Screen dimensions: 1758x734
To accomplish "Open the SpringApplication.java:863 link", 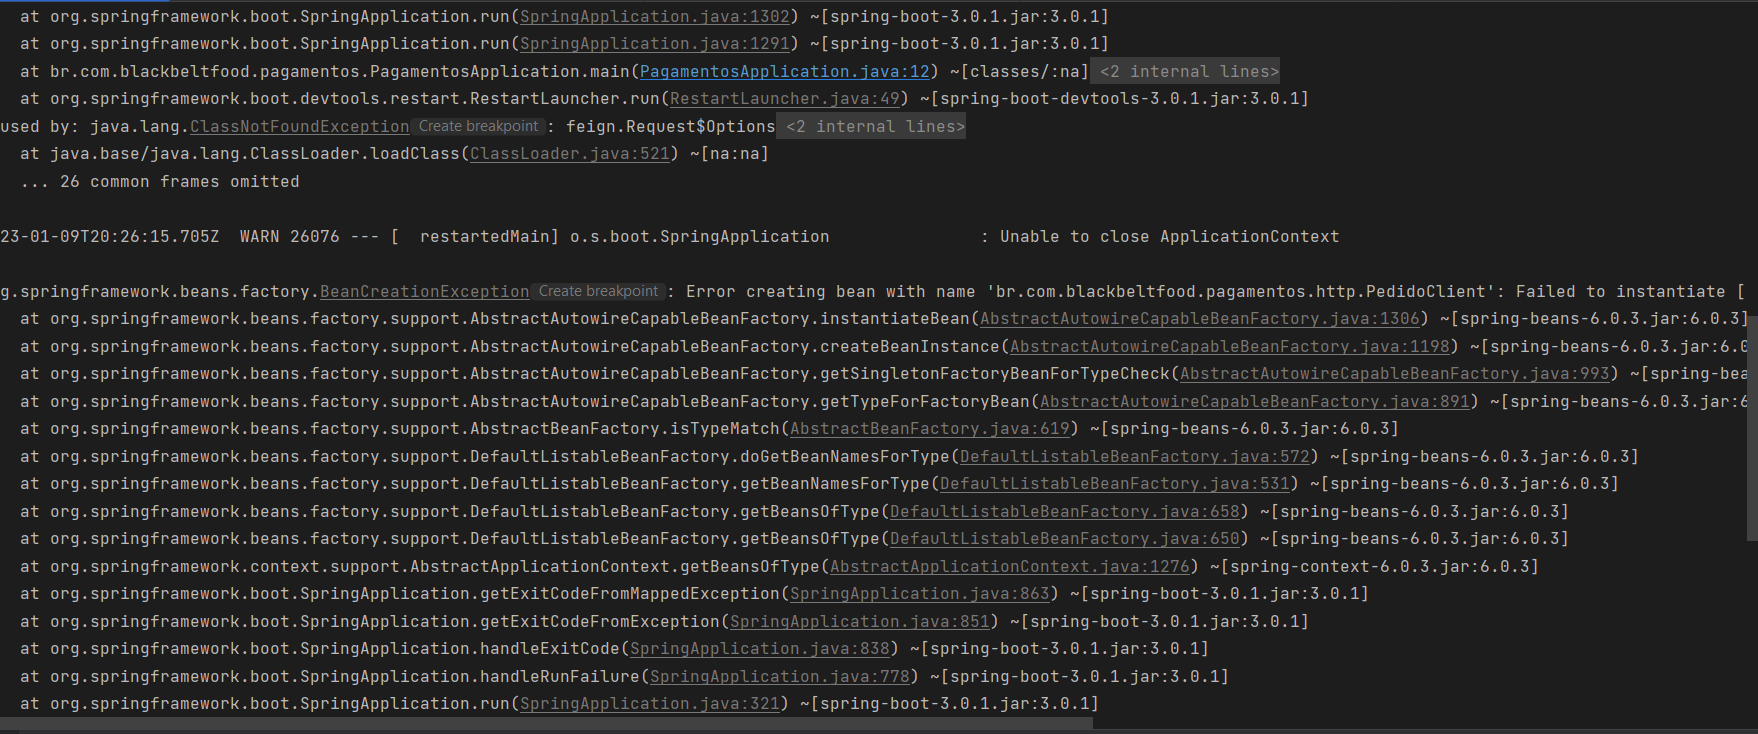I will click(919, 594).
